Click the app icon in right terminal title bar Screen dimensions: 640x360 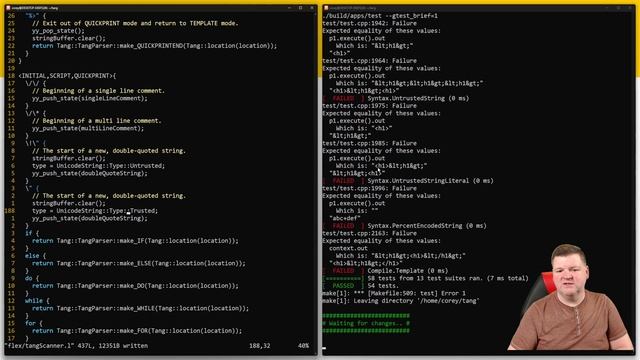point(326,8)
